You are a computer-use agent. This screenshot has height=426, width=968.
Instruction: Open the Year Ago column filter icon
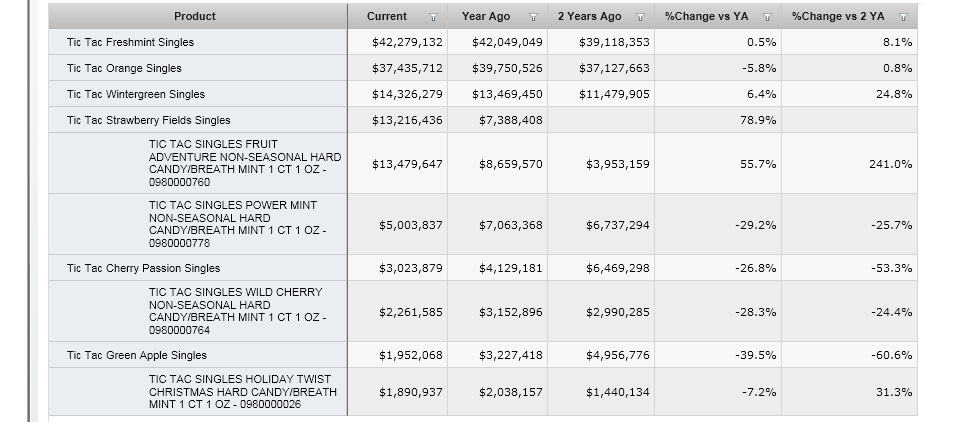click(533, 17)
